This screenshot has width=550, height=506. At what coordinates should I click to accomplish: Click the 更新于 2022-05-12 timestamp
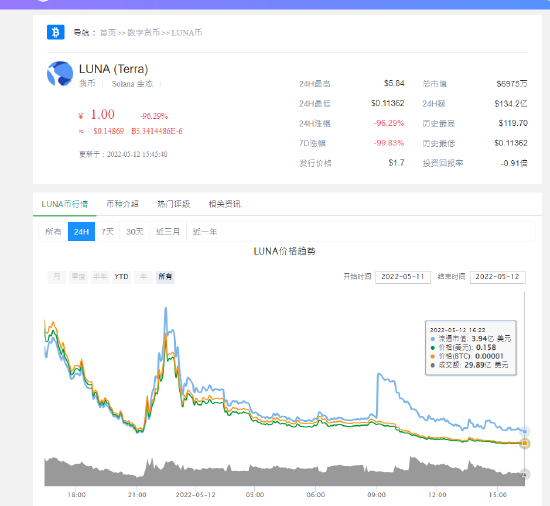point(123,154)
